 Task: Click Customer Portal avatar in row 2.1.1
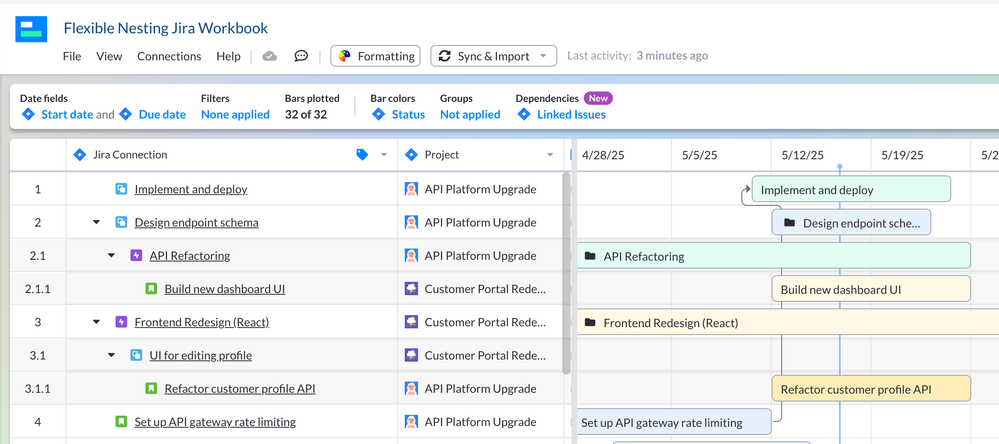tap(412, 289)
